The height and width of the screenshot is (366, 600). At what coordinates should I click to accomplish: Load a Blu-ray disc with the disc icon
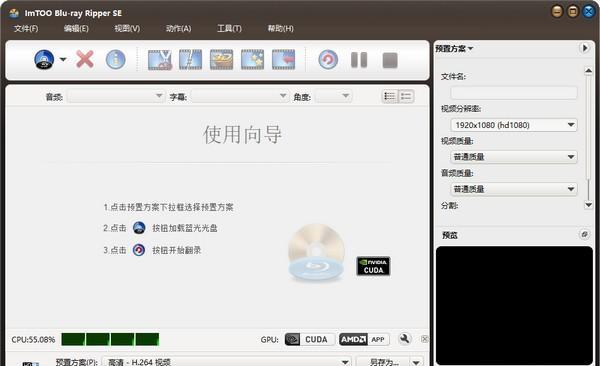coord(44,60)
